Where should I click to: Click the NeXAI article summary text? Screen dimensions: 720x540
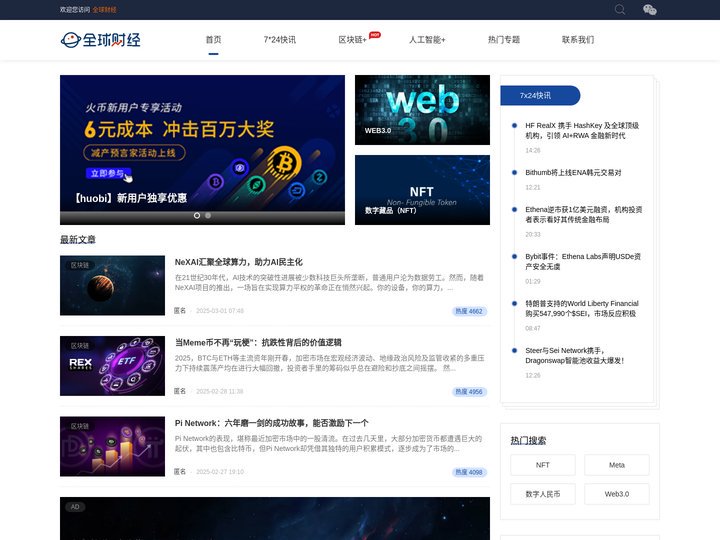[329, 282]
